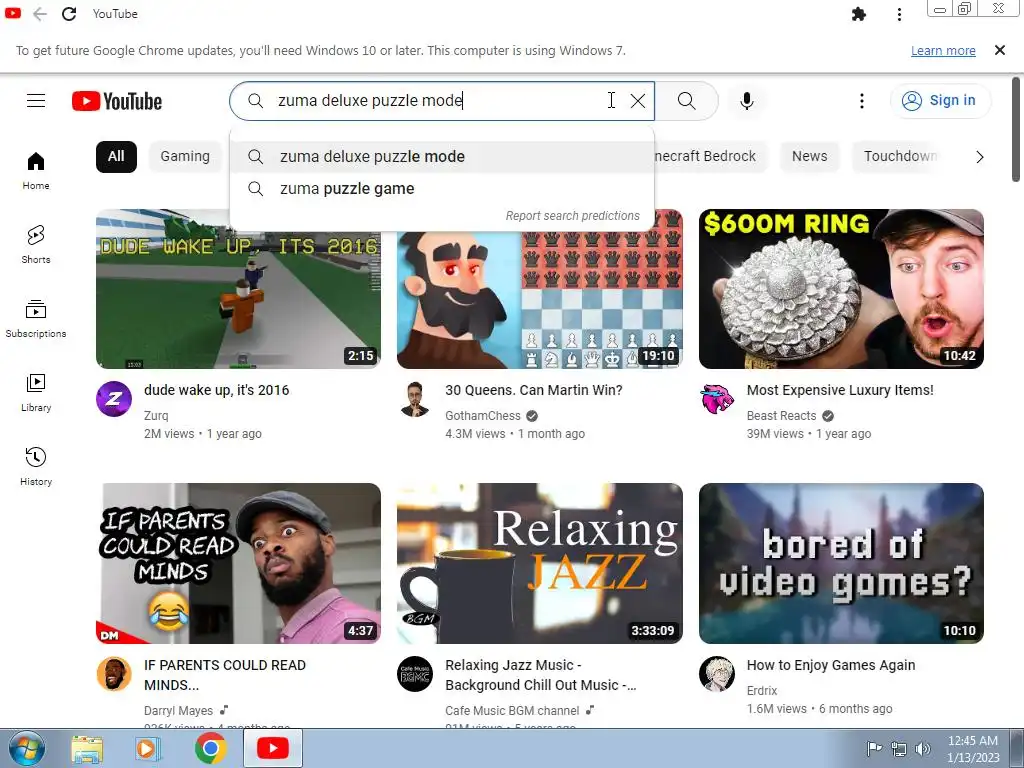Screen dimensions: 1024x768
Task: Open Darryl Mayes channel avatar
Action: 114,674
